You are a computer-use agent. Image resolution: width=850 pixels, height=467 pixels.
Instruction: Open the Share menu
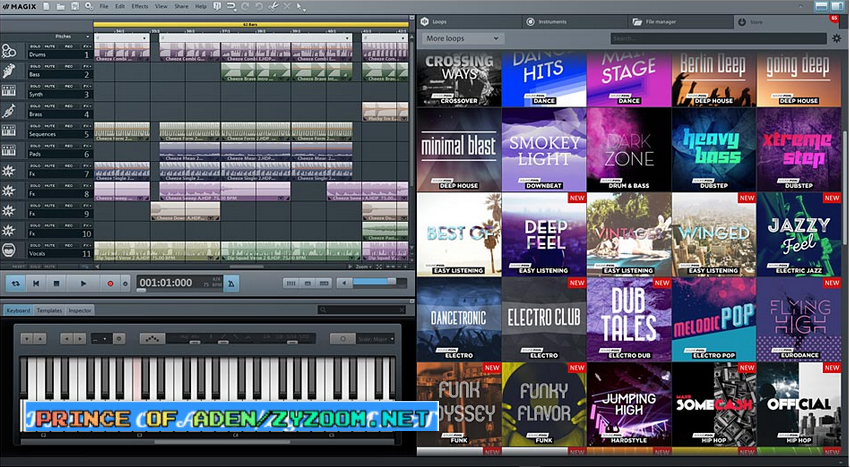181,7
